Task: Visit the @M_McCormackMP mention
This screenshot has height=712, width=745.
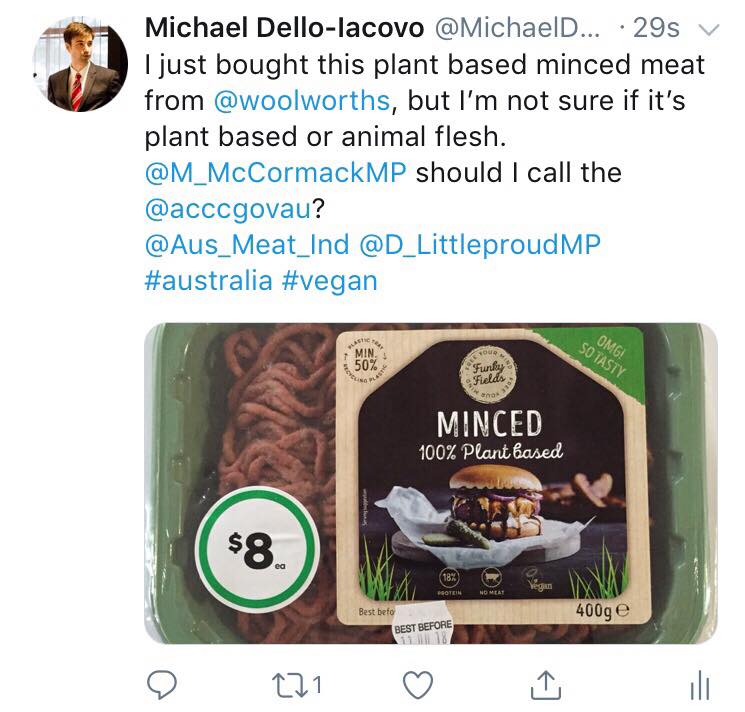Action: click(275, 172)
